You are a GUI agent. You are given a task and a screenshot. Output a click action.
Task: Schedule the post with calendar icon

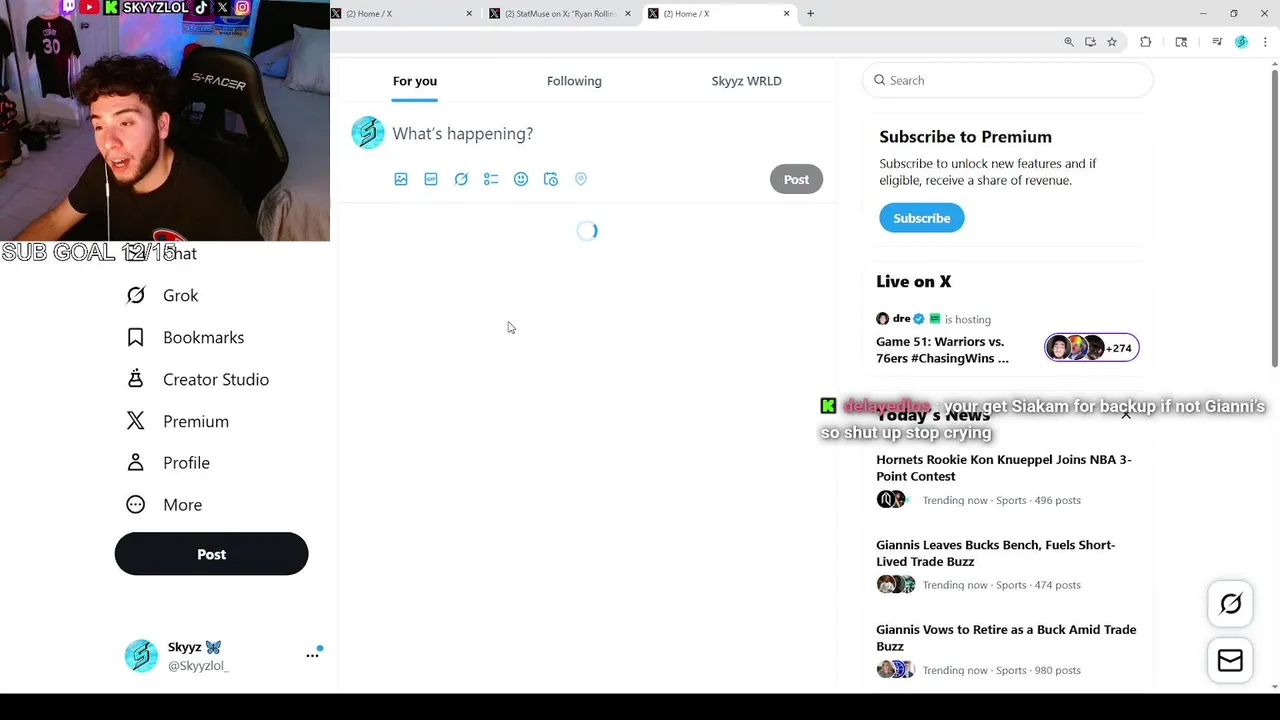coord(551,179)
